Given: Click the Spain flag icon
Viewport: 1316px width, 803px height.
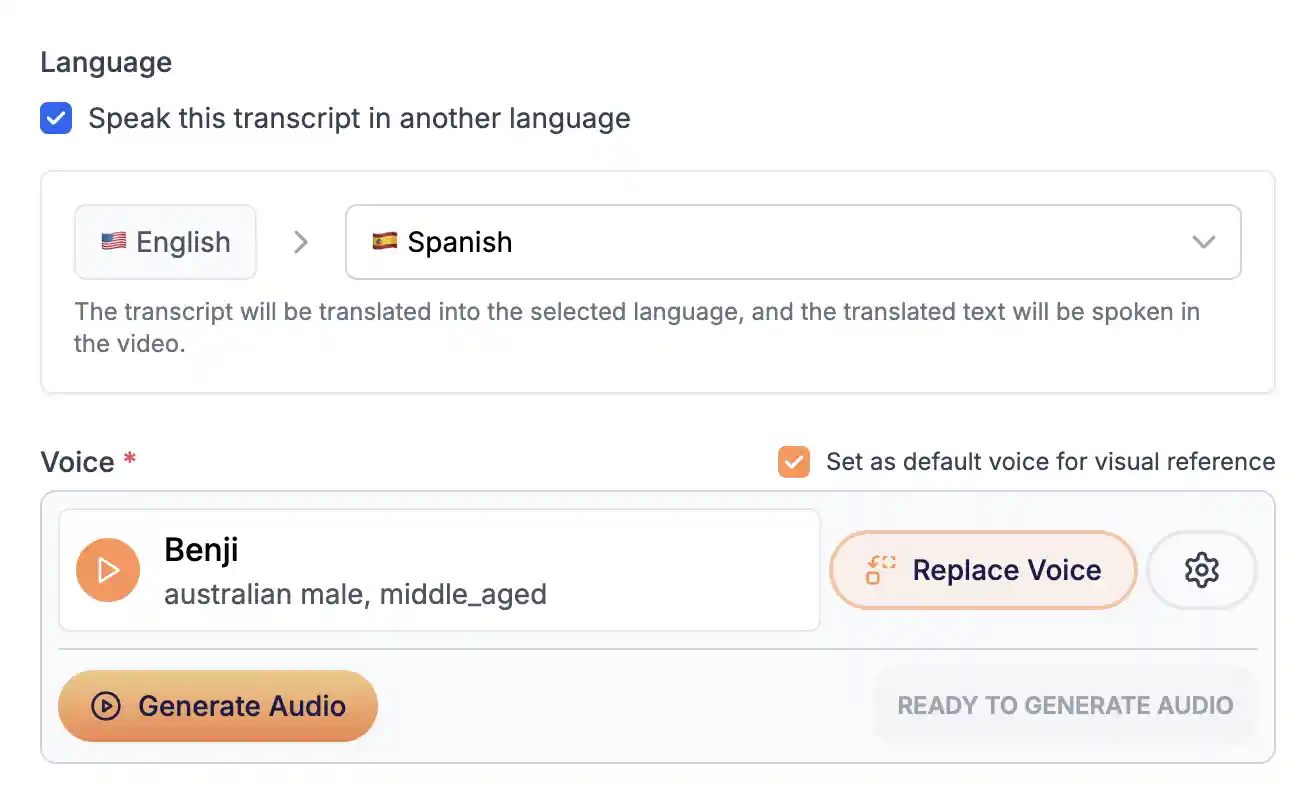Looking at the screenshot, I should [384, 242].
